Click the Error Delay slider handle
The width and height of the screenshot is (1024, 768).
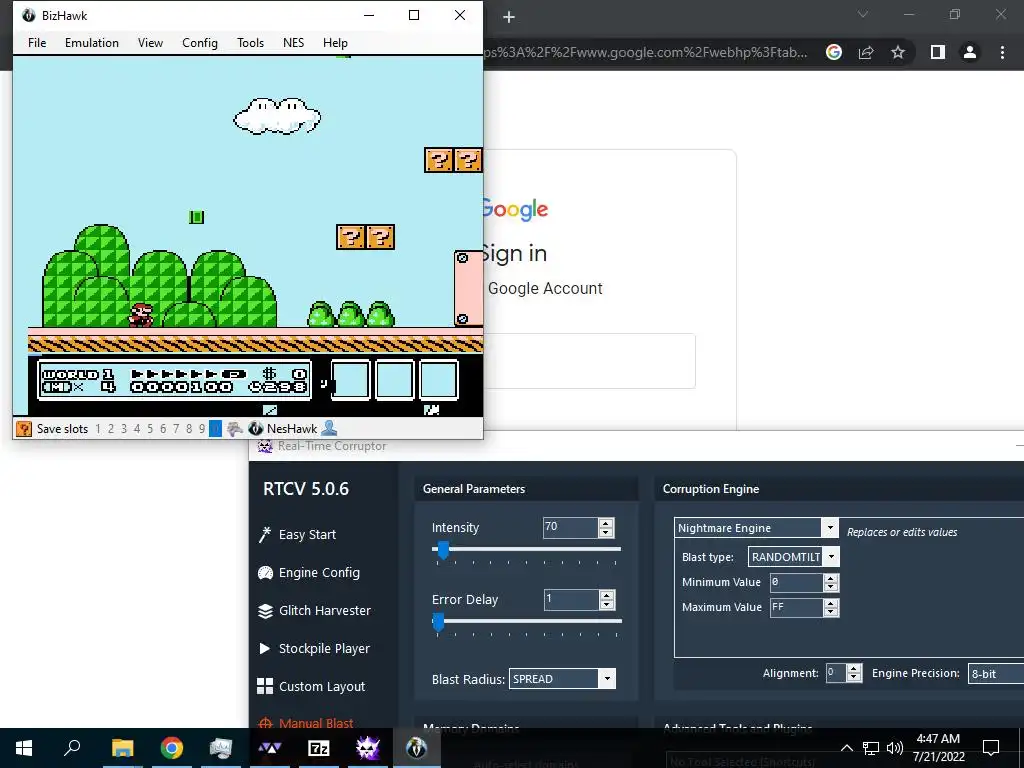pyautogui.click(x=439, y=622)
